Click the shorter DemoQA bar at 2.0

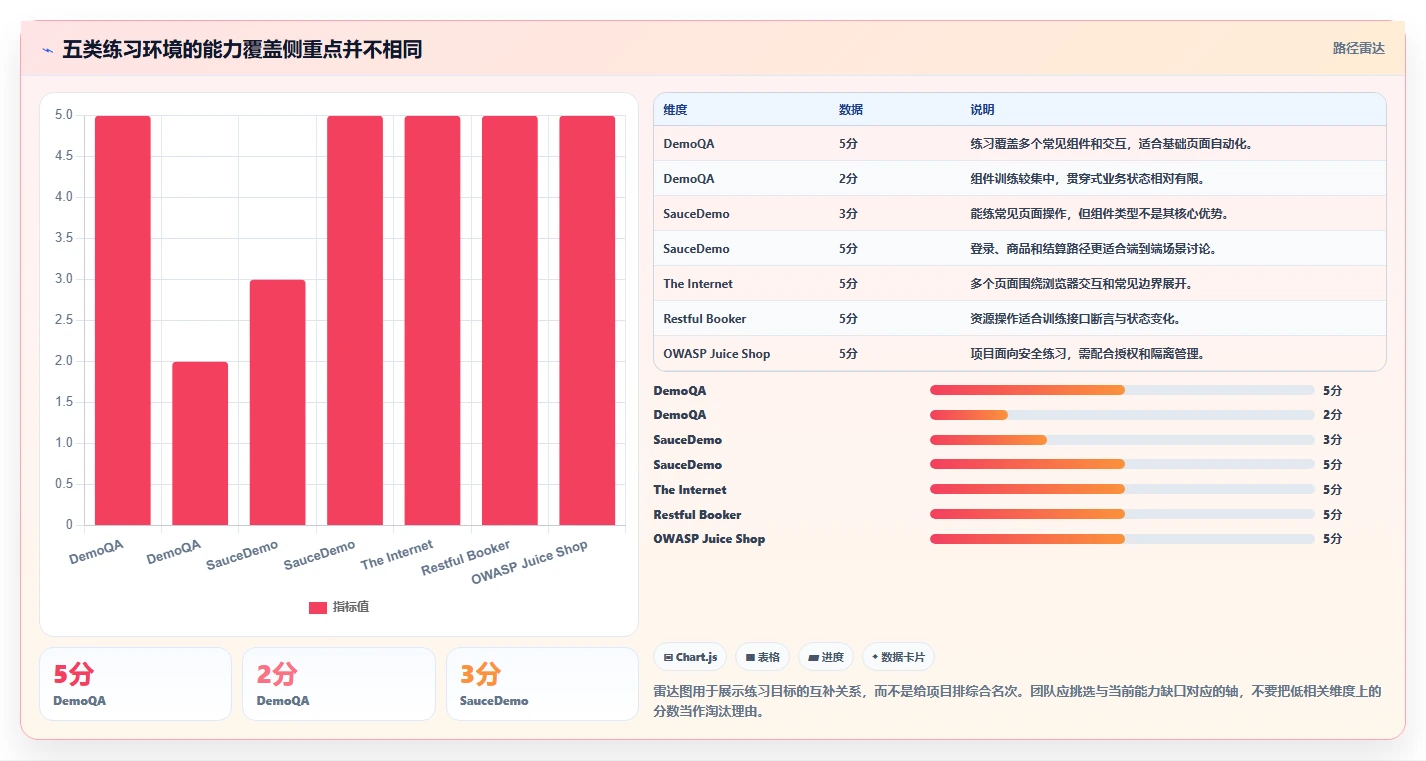(x=200, y=443)
